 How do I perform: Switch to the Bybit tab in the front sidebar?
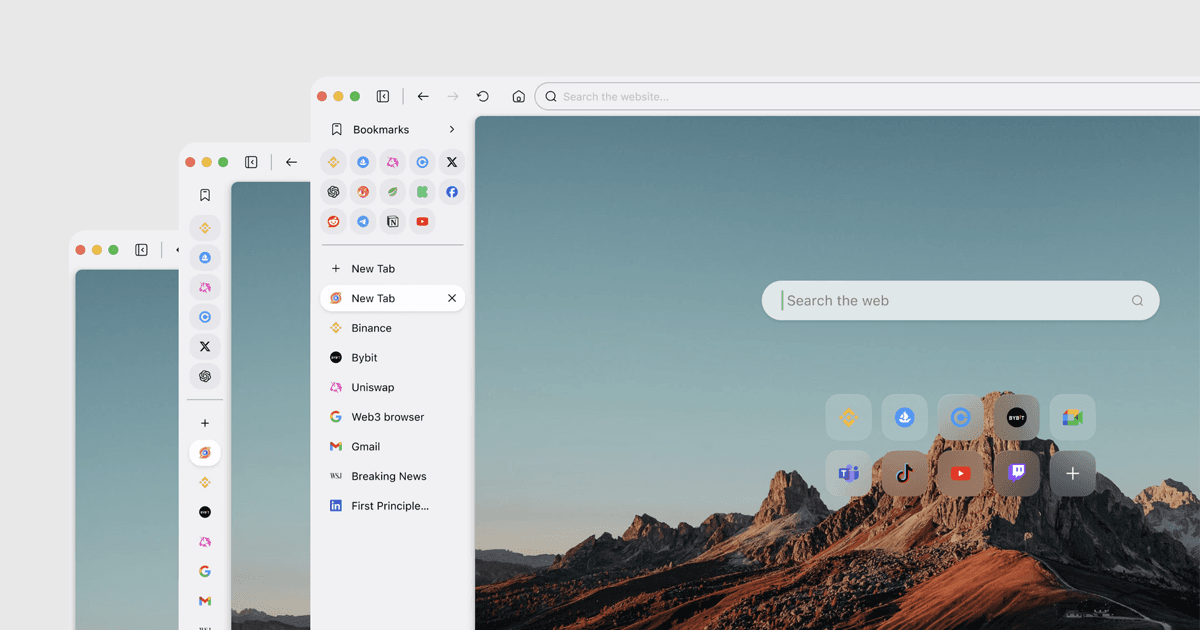pos(392,358)
